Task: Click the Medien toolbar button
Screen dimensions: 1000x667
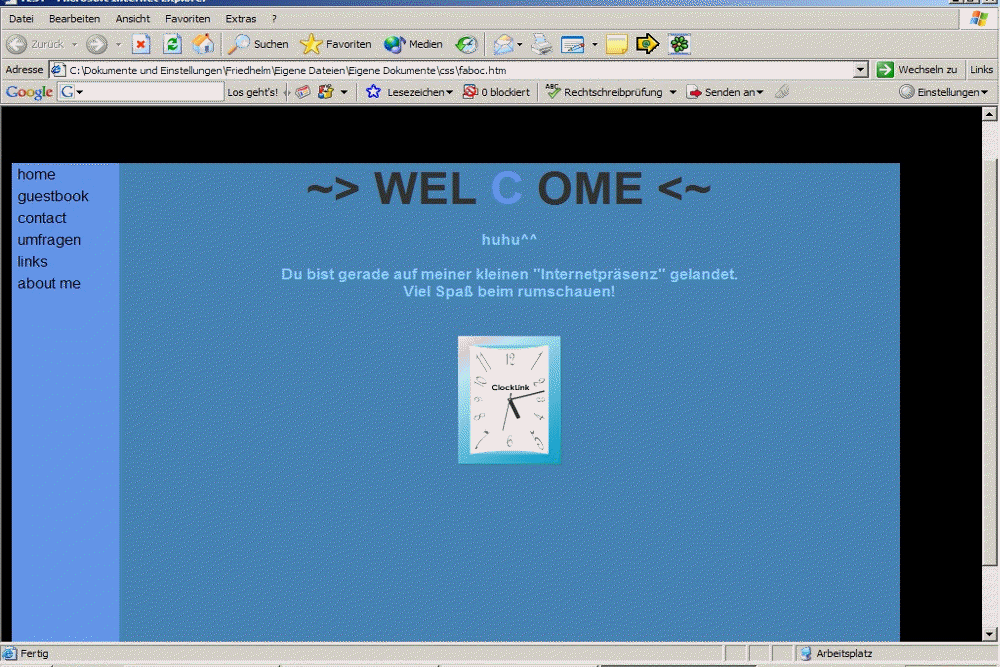Action: (x=413, y=44)
